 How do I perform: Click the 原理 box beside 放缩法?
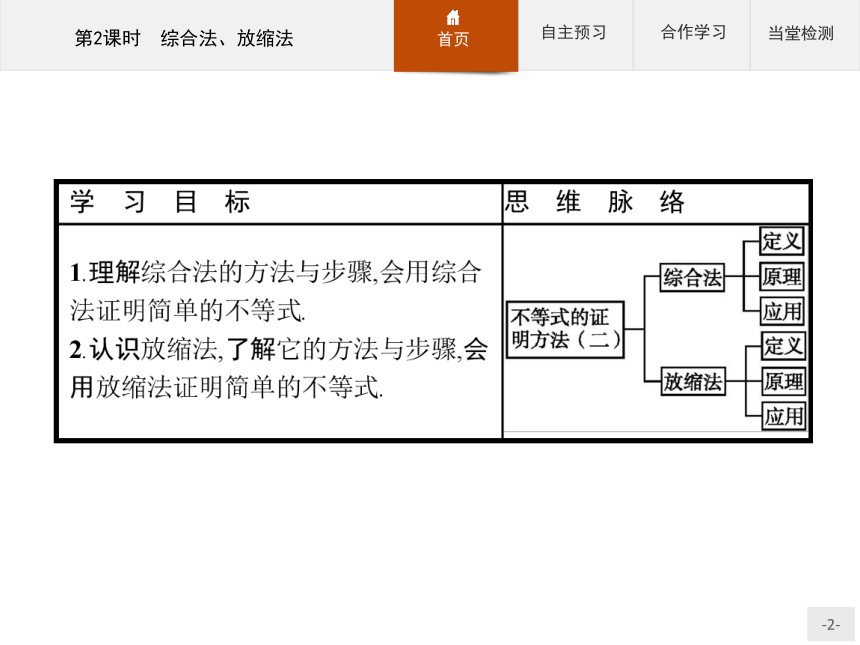pyautogui.click(x=784, y=381)
